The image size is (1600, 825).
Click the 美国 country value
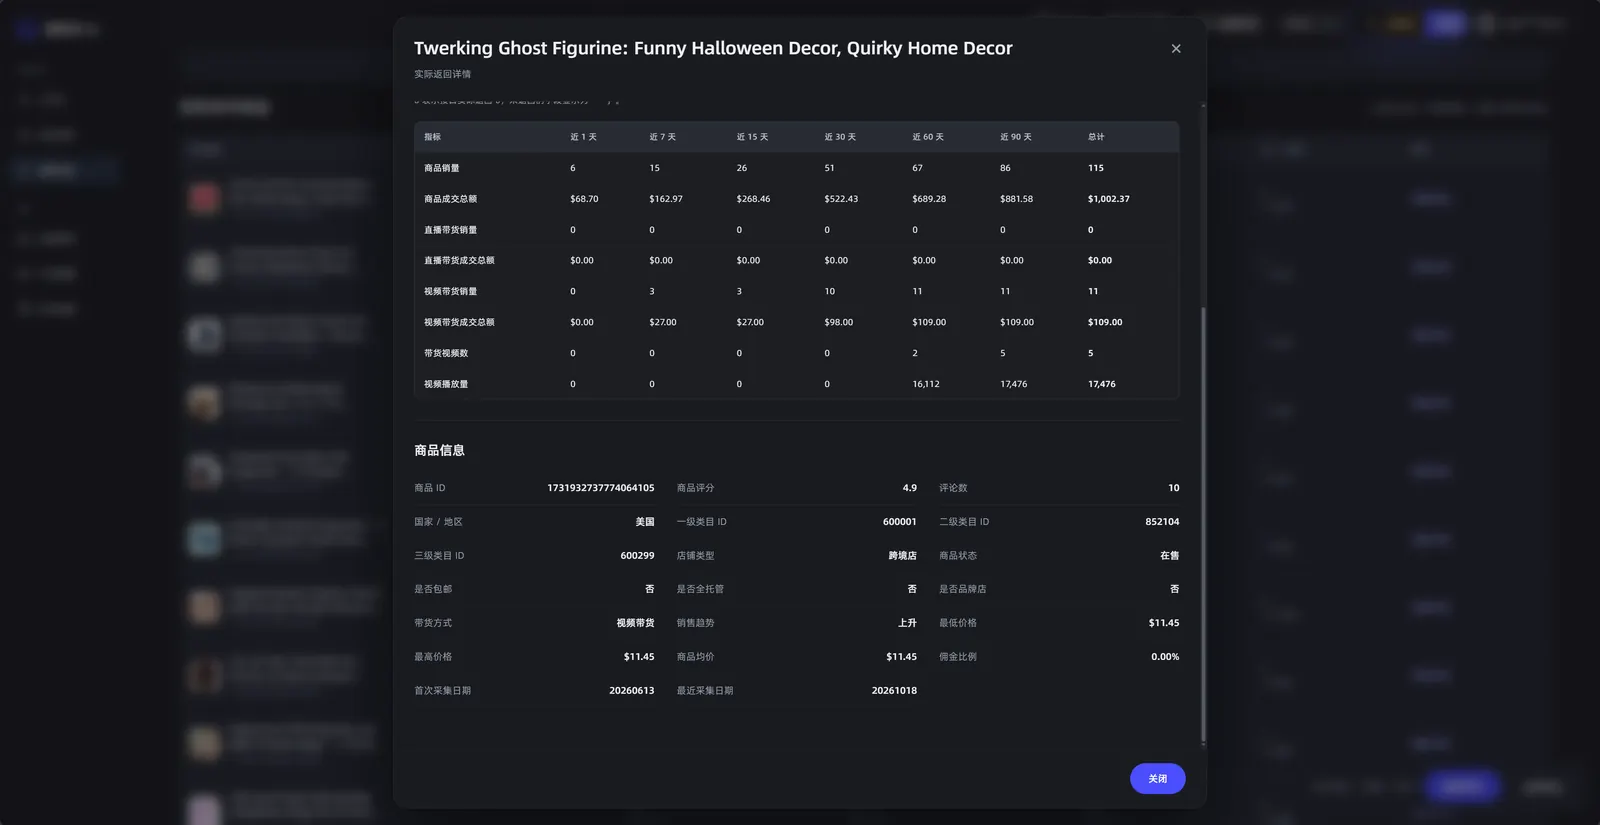click(x=645, y=522)
